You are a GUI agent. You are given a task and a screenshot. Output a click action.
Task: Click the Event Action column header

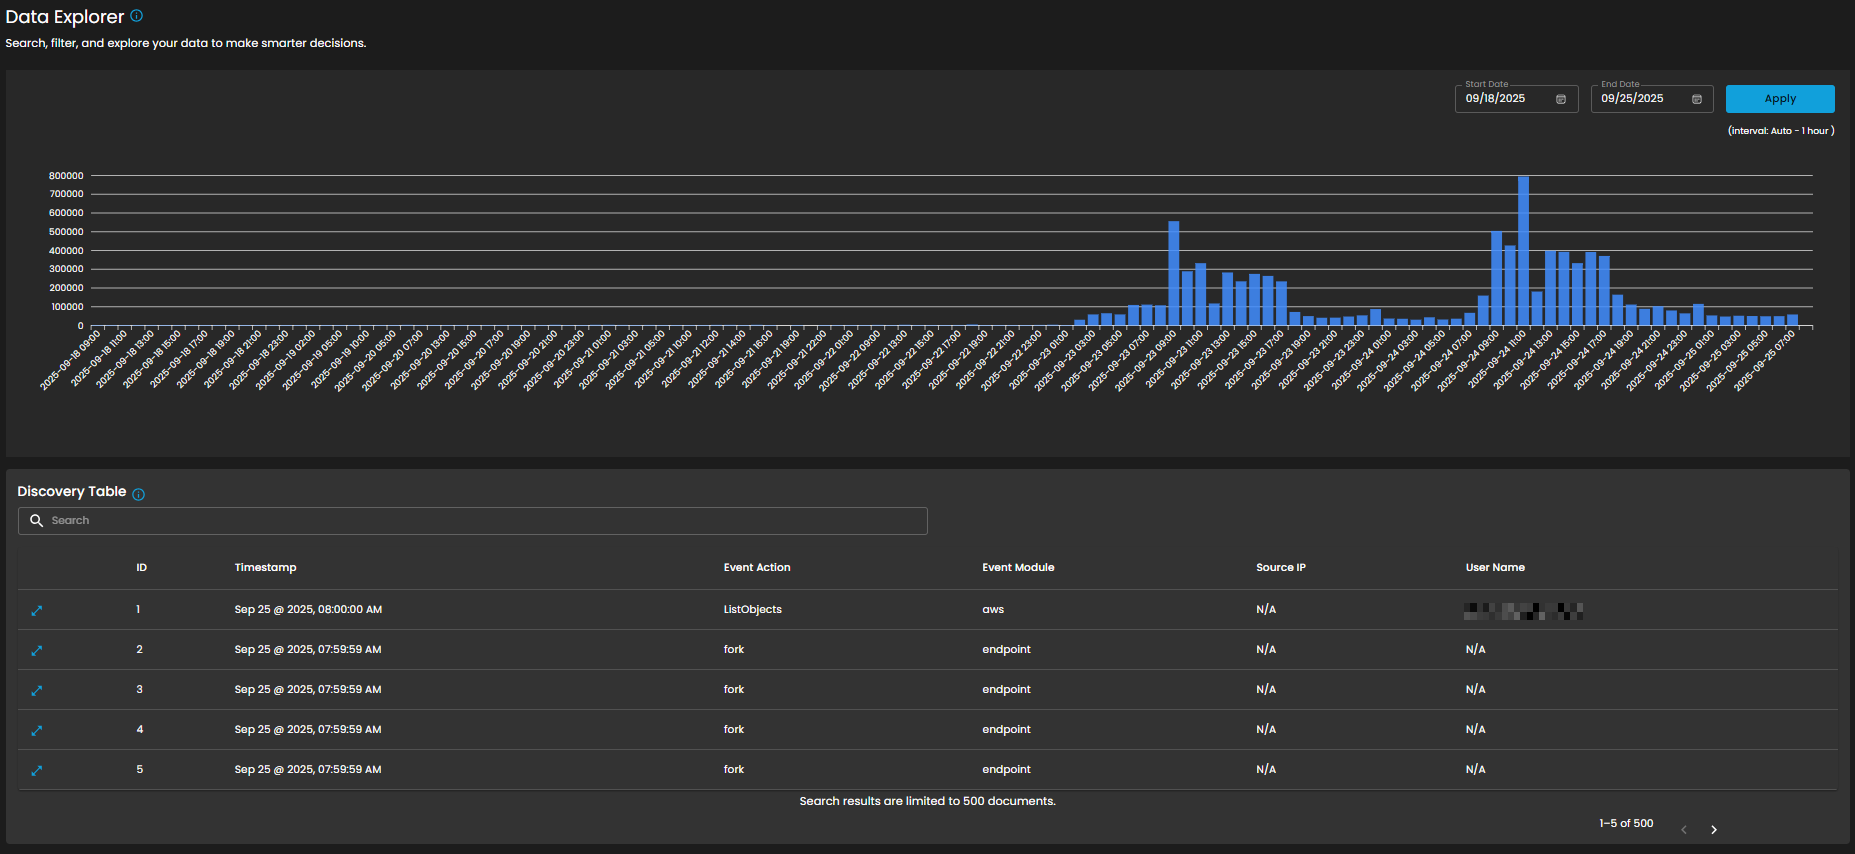click(x=757, y=568)
